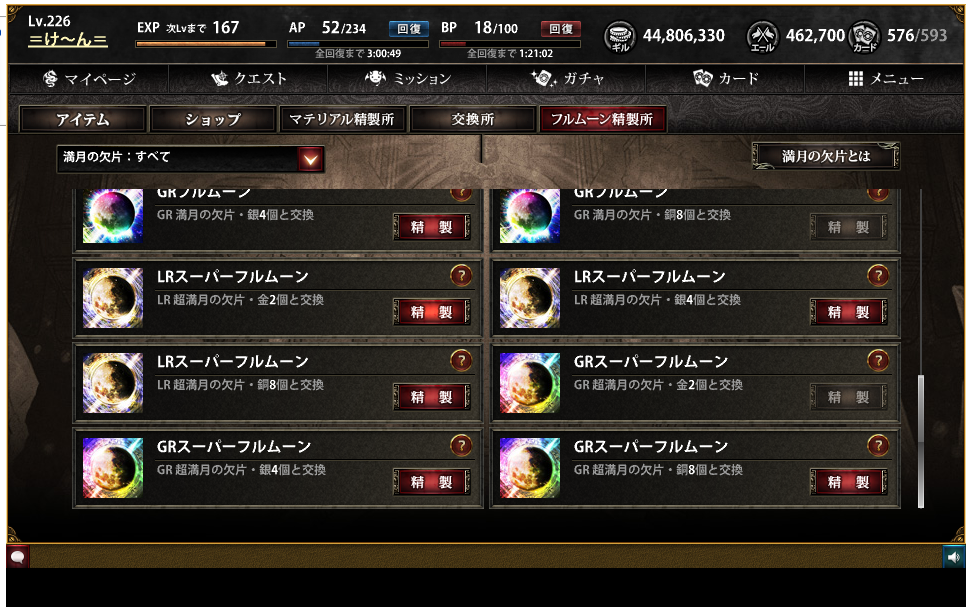Click GRスーパーフルムーン thumbnail for 金2個 exchange

click(x=530, y=383)
